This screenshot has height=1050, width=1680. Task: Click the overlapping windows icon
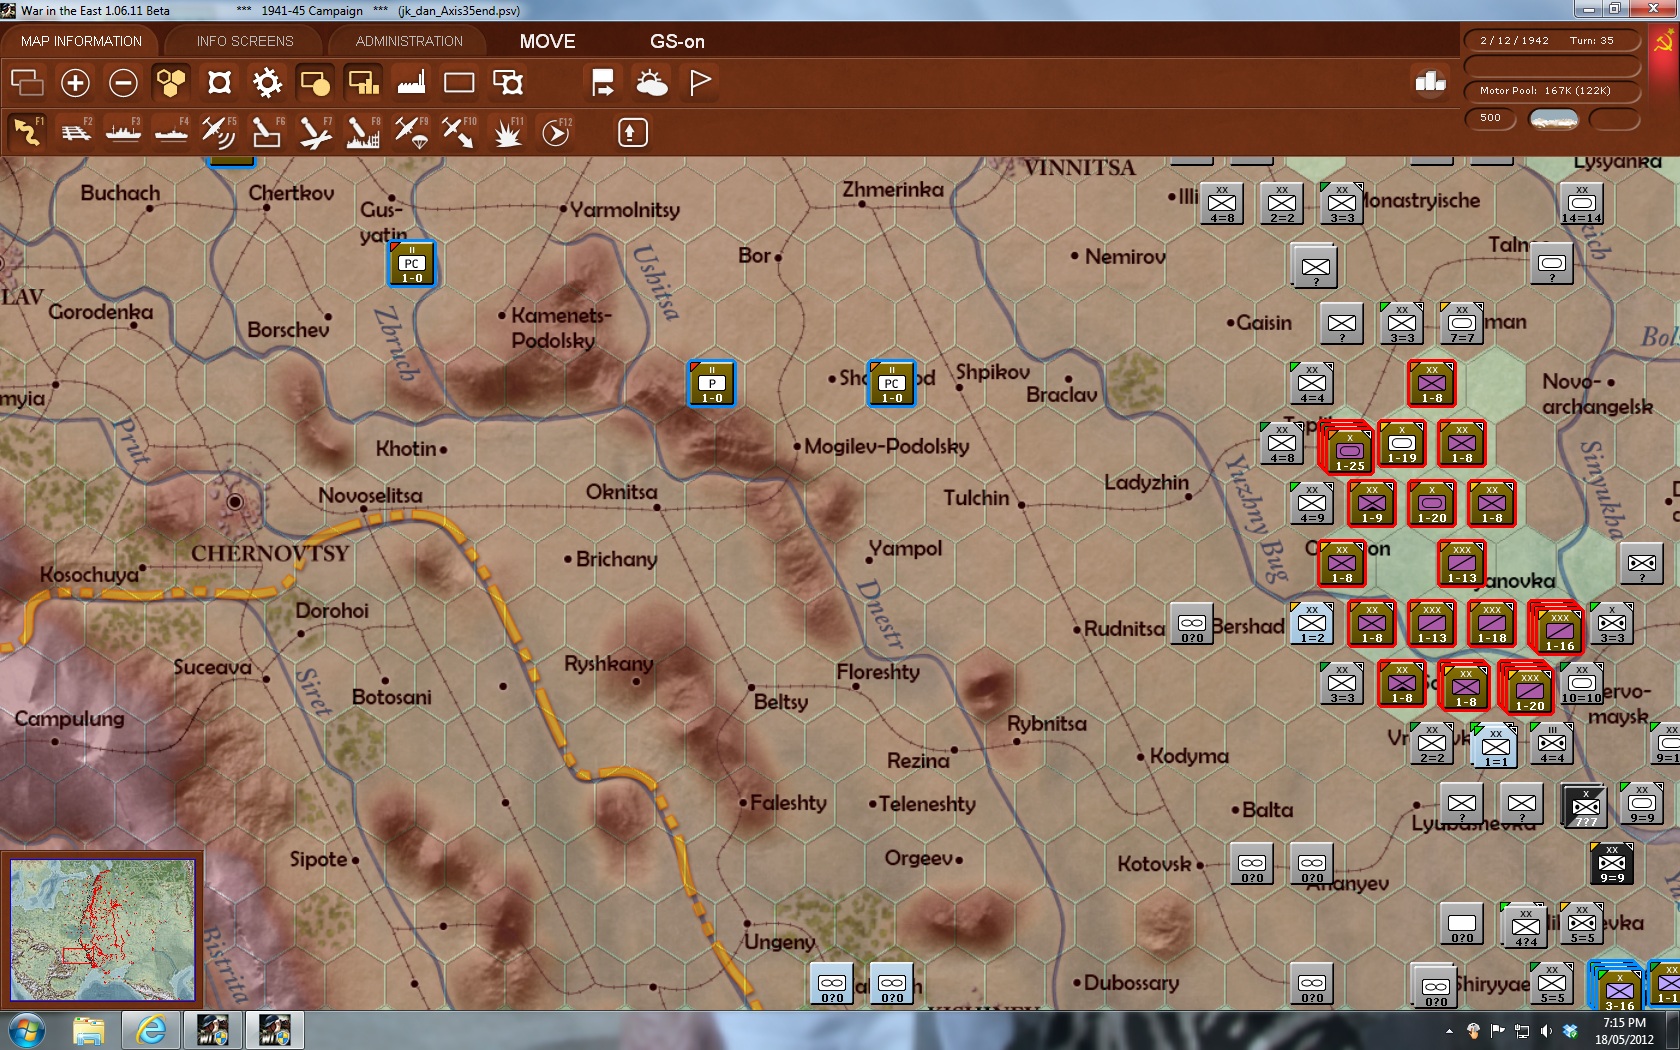click(27, 83)
